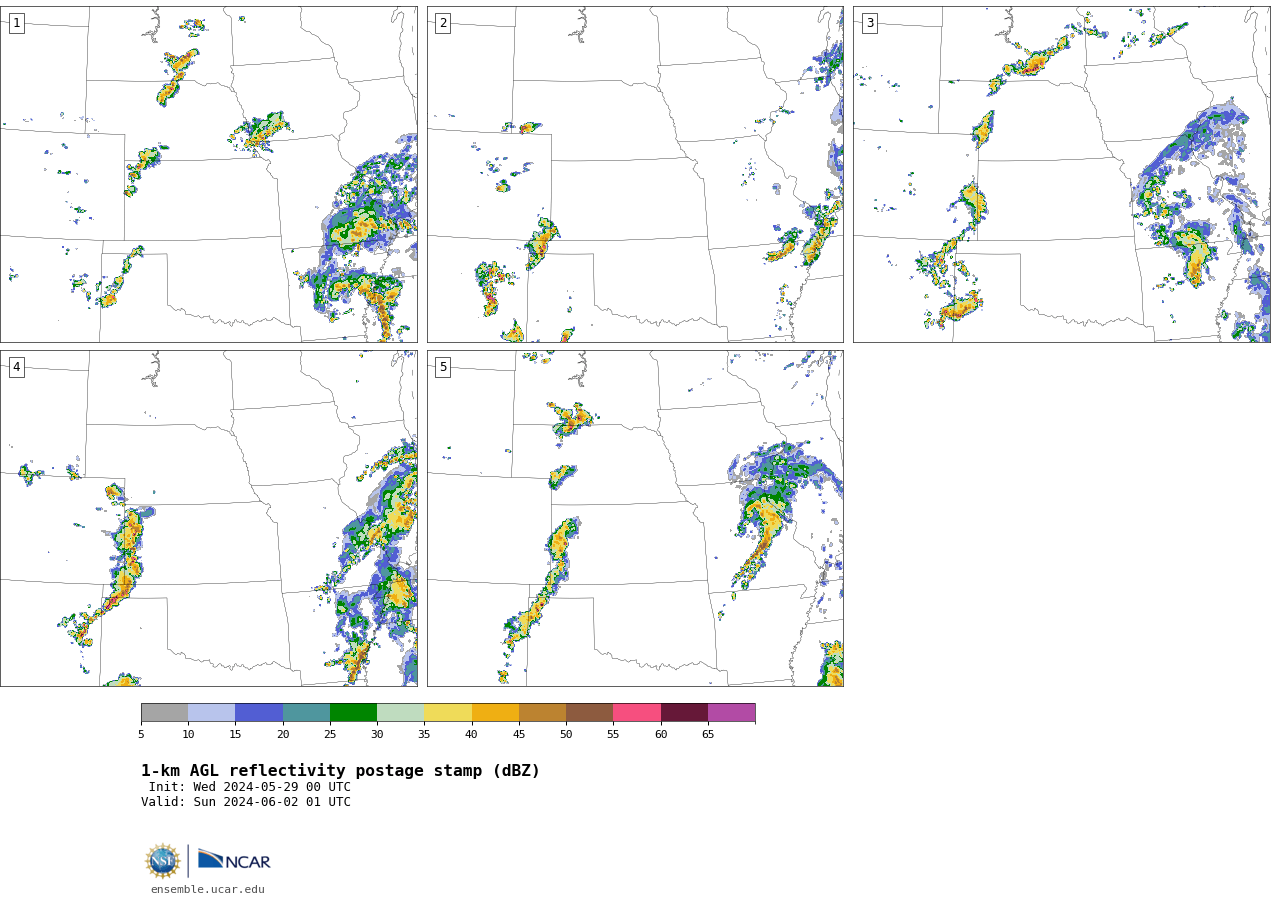
Task: Click the panel number label '1'
Action: click(x=16, y=23)
